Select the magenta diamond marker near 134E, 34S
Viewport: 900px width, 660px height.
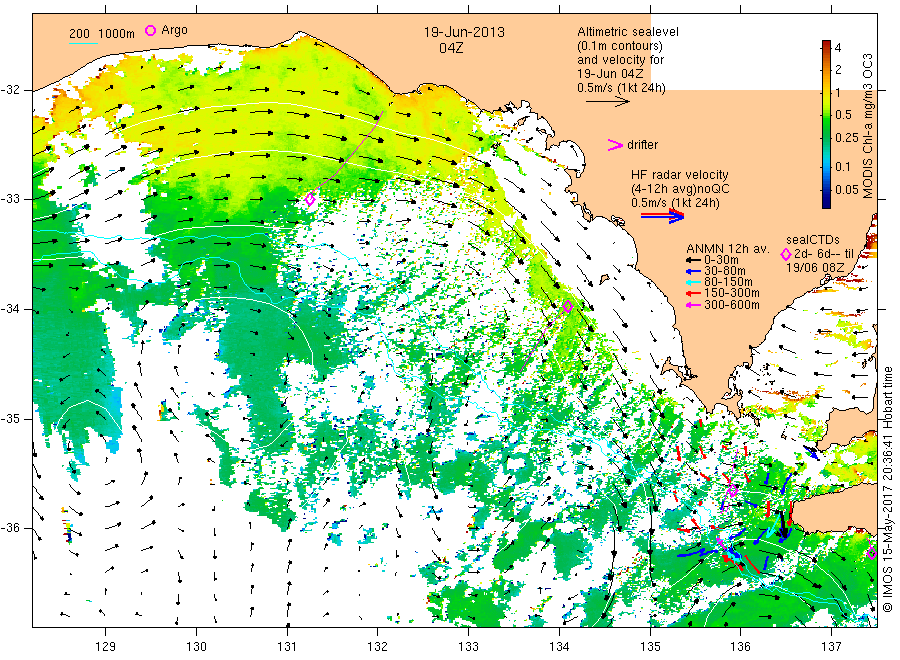click(568, 307)
